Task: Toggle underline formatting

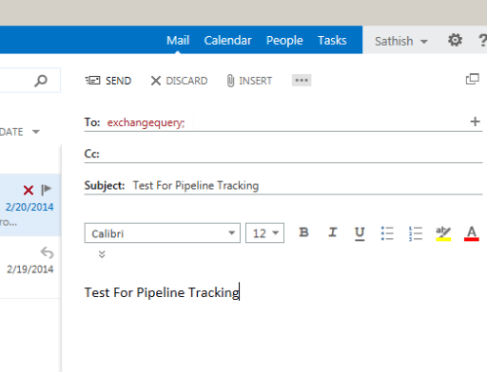Action: (x=359, y=233)
